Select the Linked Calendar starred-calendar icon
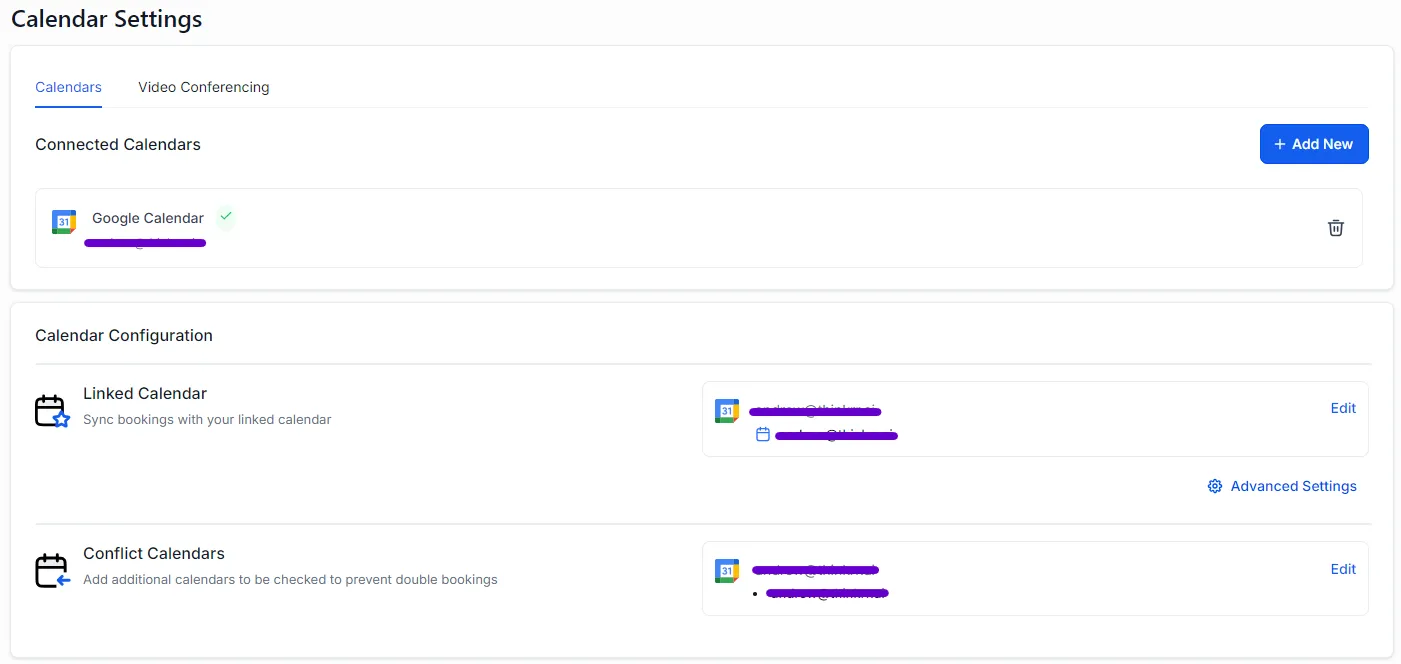 [x=51, y=410]
